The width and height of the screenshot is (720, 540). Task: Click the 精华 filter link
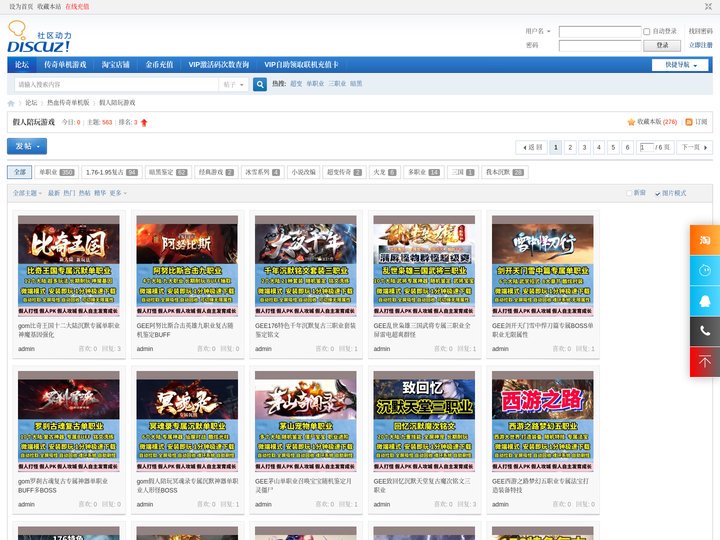pyautogui.click(x=100, y=193)
